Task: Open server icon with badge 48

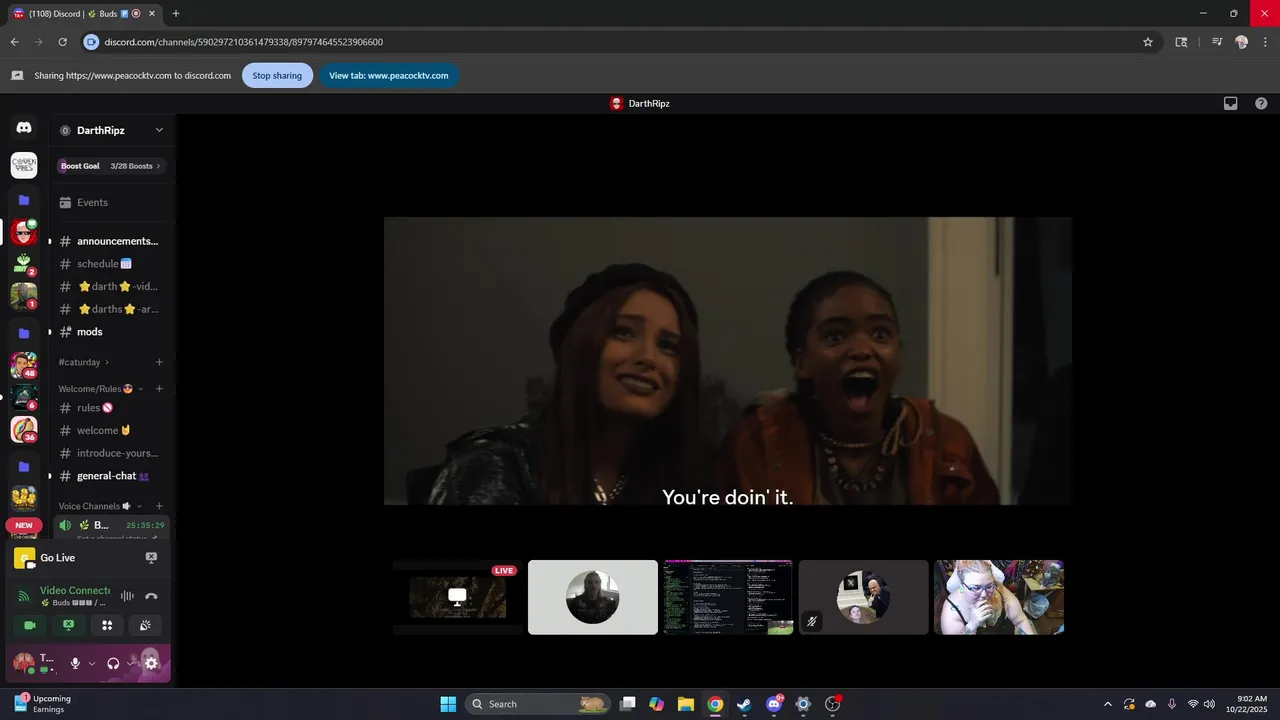Action: click(x=24, y=366)
